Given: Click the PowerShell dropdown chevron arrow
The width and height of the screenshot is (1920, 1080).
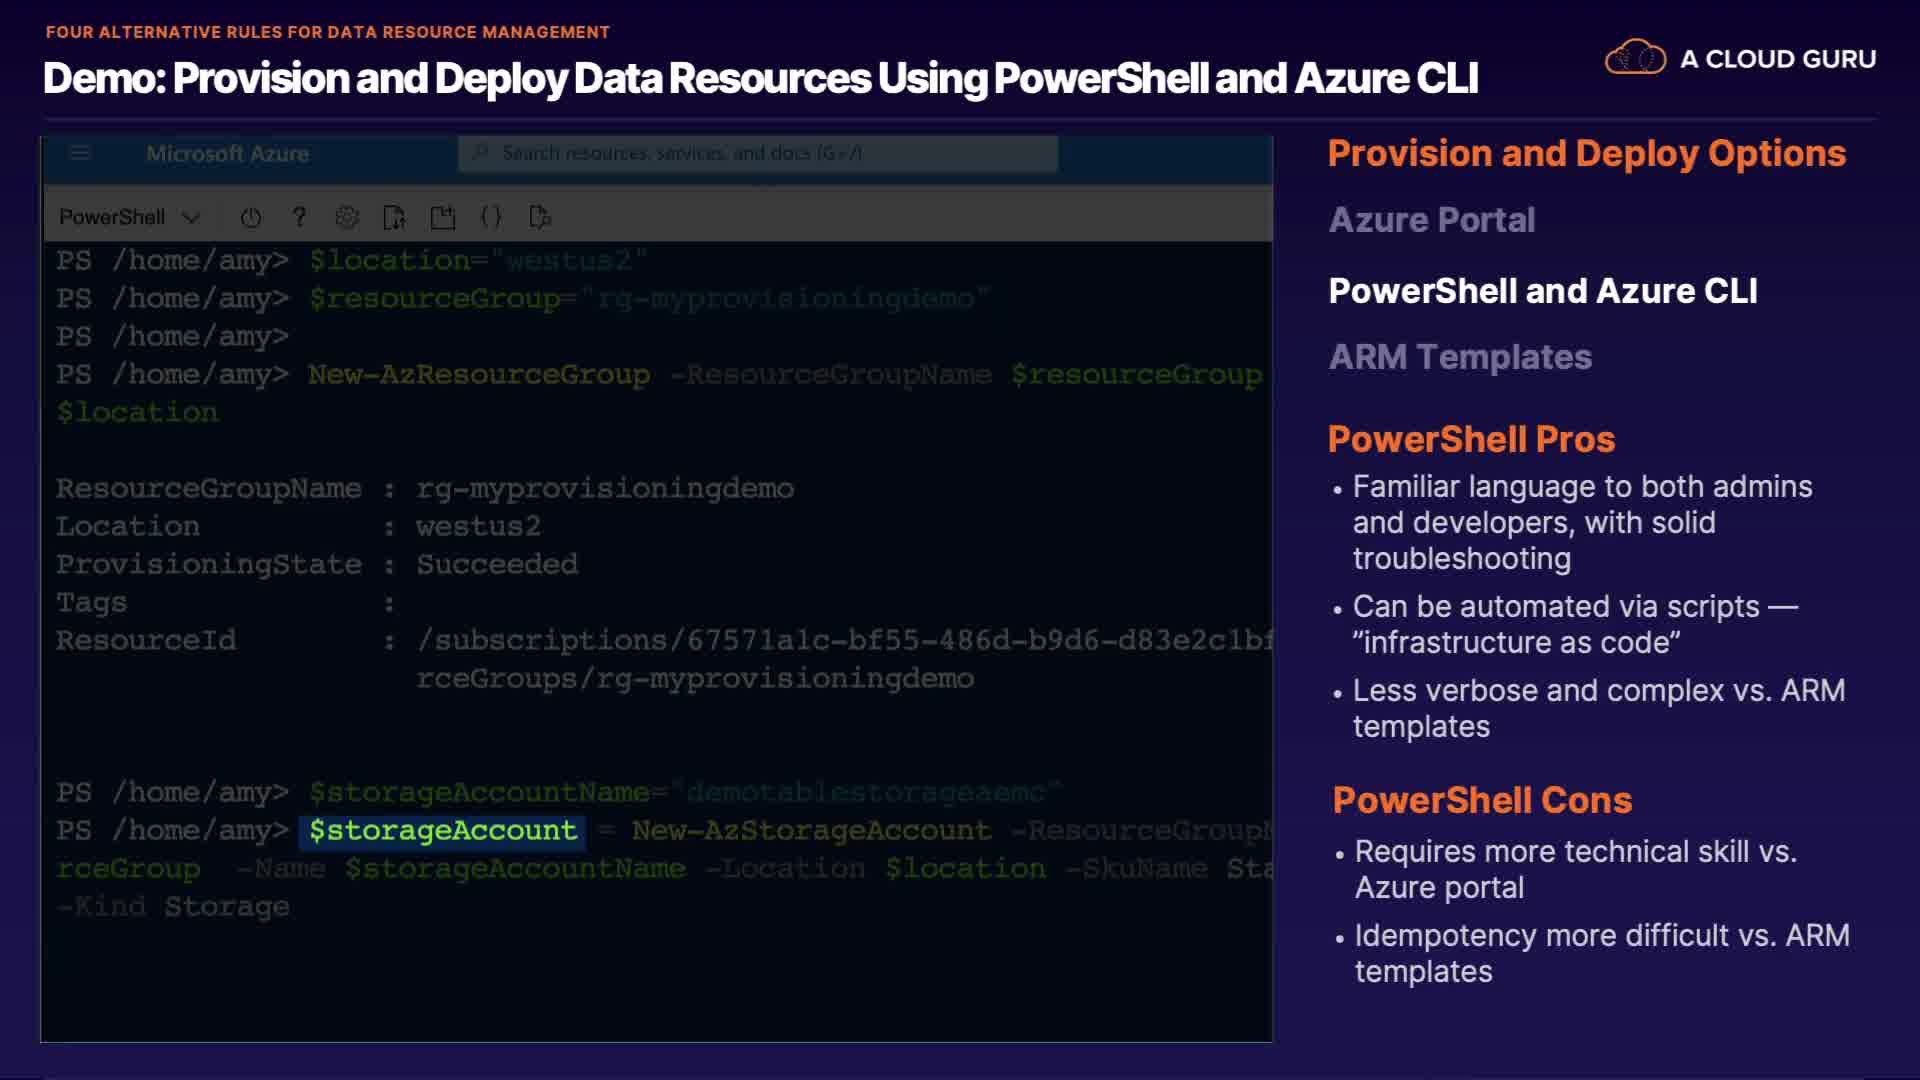Looking at the screenshot, I should click(x=192, y=217).
